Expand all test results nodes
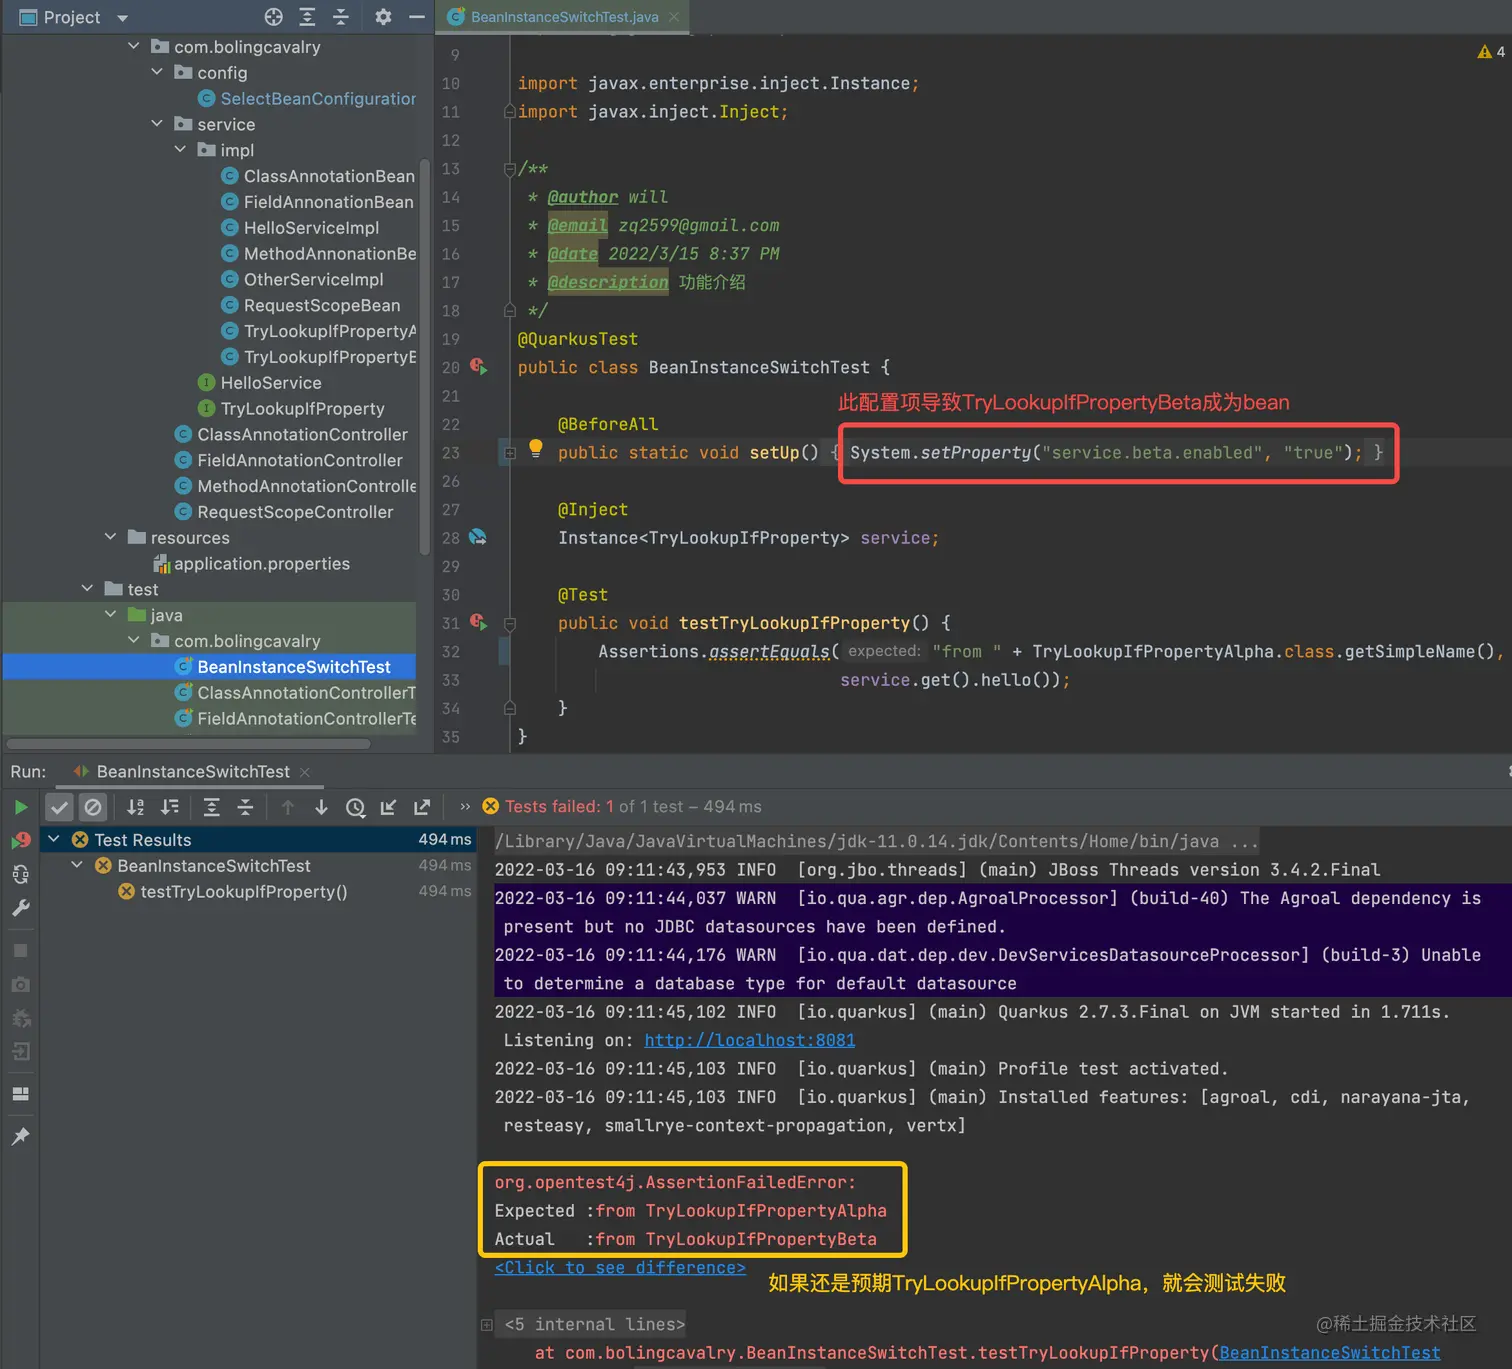1512x1369 pixels. pyautogui.click(x=212, y=807)
